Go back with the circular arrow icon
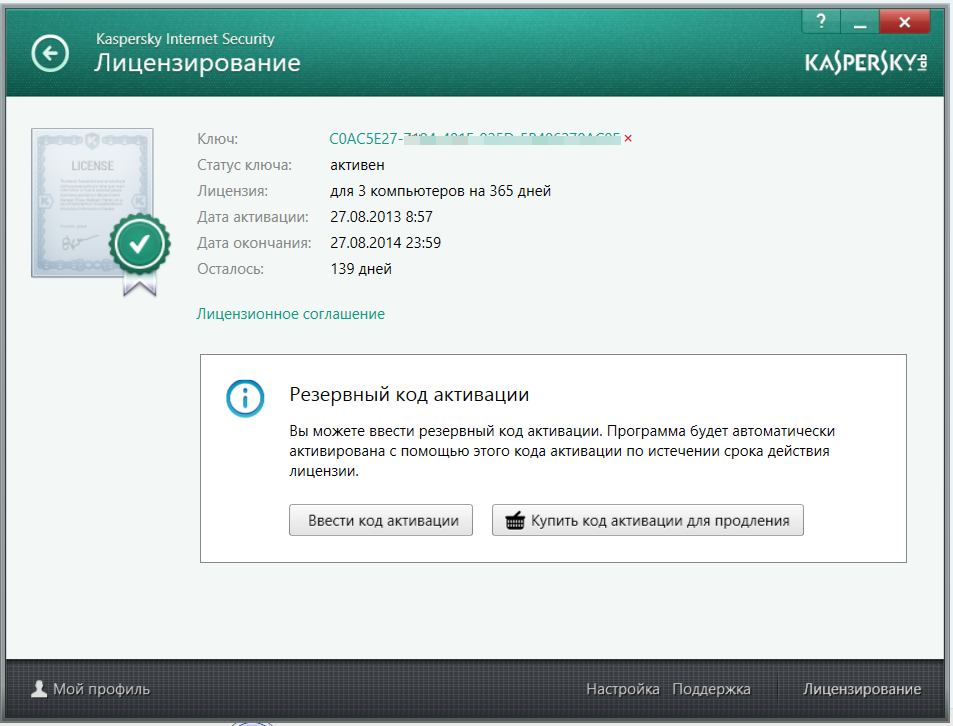The height and width of the screenshot is (726, 953). pyautogui.click(x=50, y=54)
